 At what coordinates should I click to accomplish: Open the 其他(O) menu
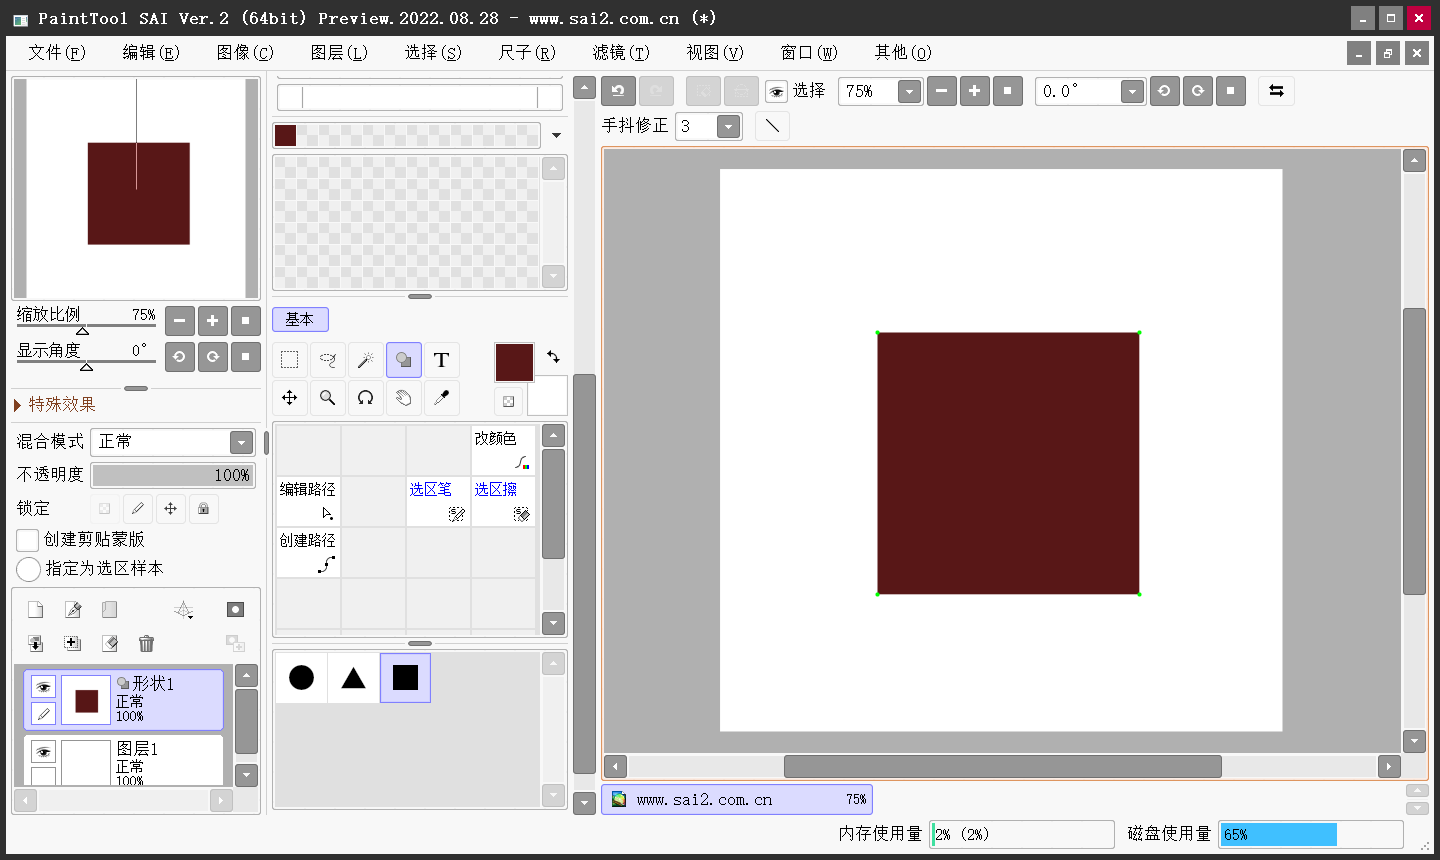pyautogui.click(x=903, y=52)
